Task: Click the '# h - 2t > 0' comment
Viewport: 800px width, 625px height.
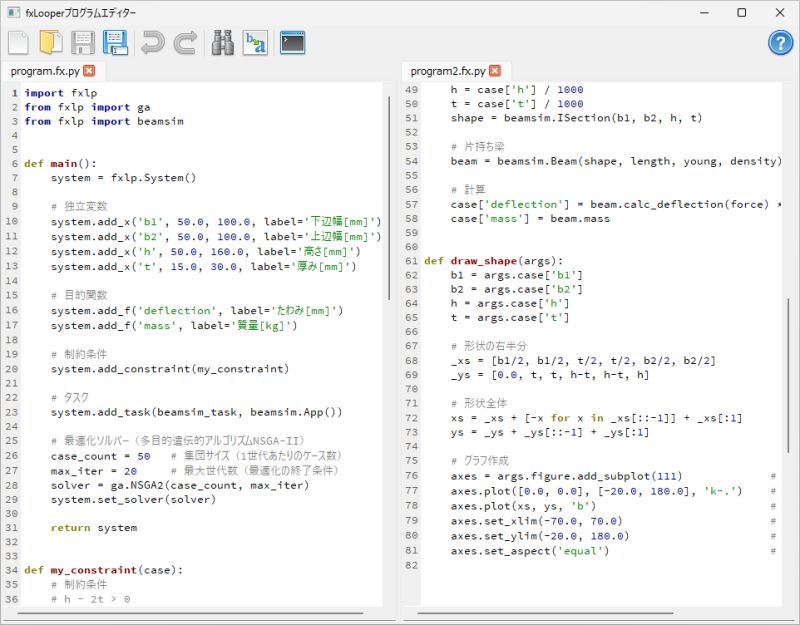Action: click(90, 599)
